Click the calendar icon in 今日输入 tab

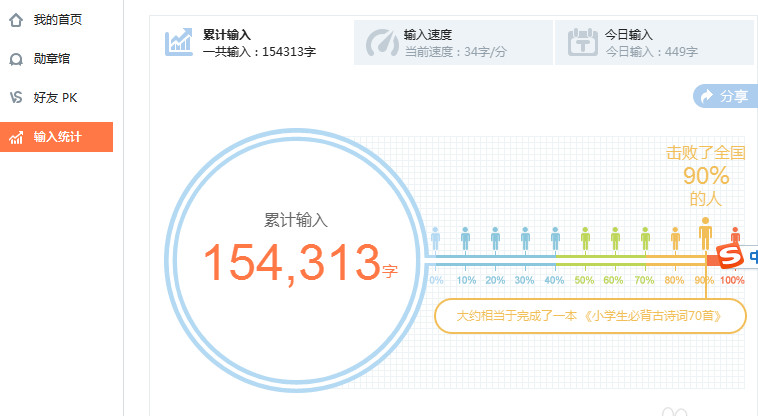tap(583, 42)
